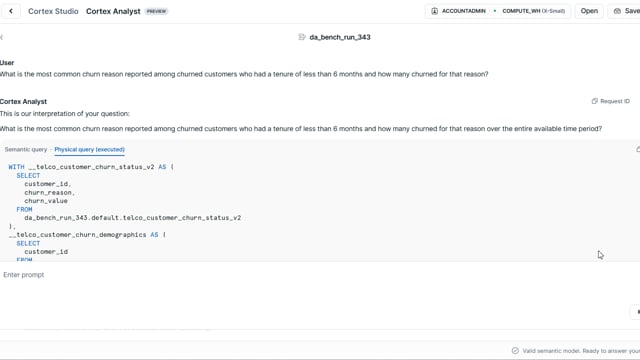Click the valid semantic model checkmark icon

pos(515,351)
